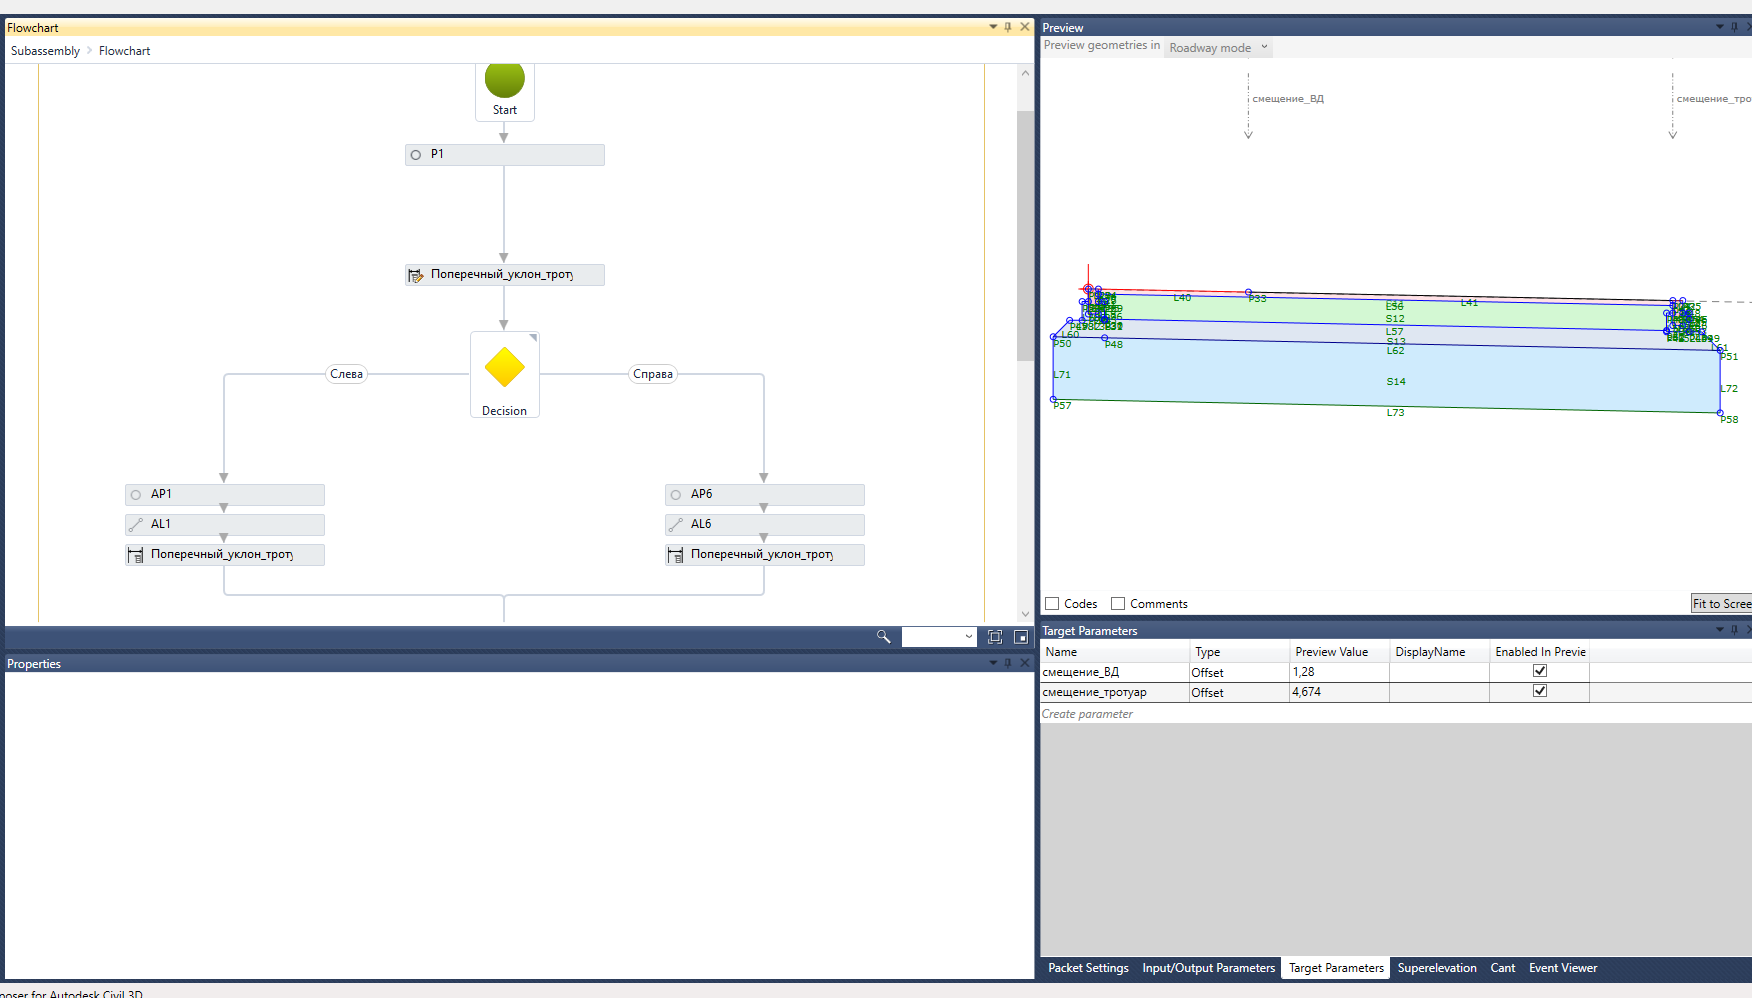1752x998 pixels.
Task: Click the search magnifier in flowchart toolbar
Action: coord(883,637)
